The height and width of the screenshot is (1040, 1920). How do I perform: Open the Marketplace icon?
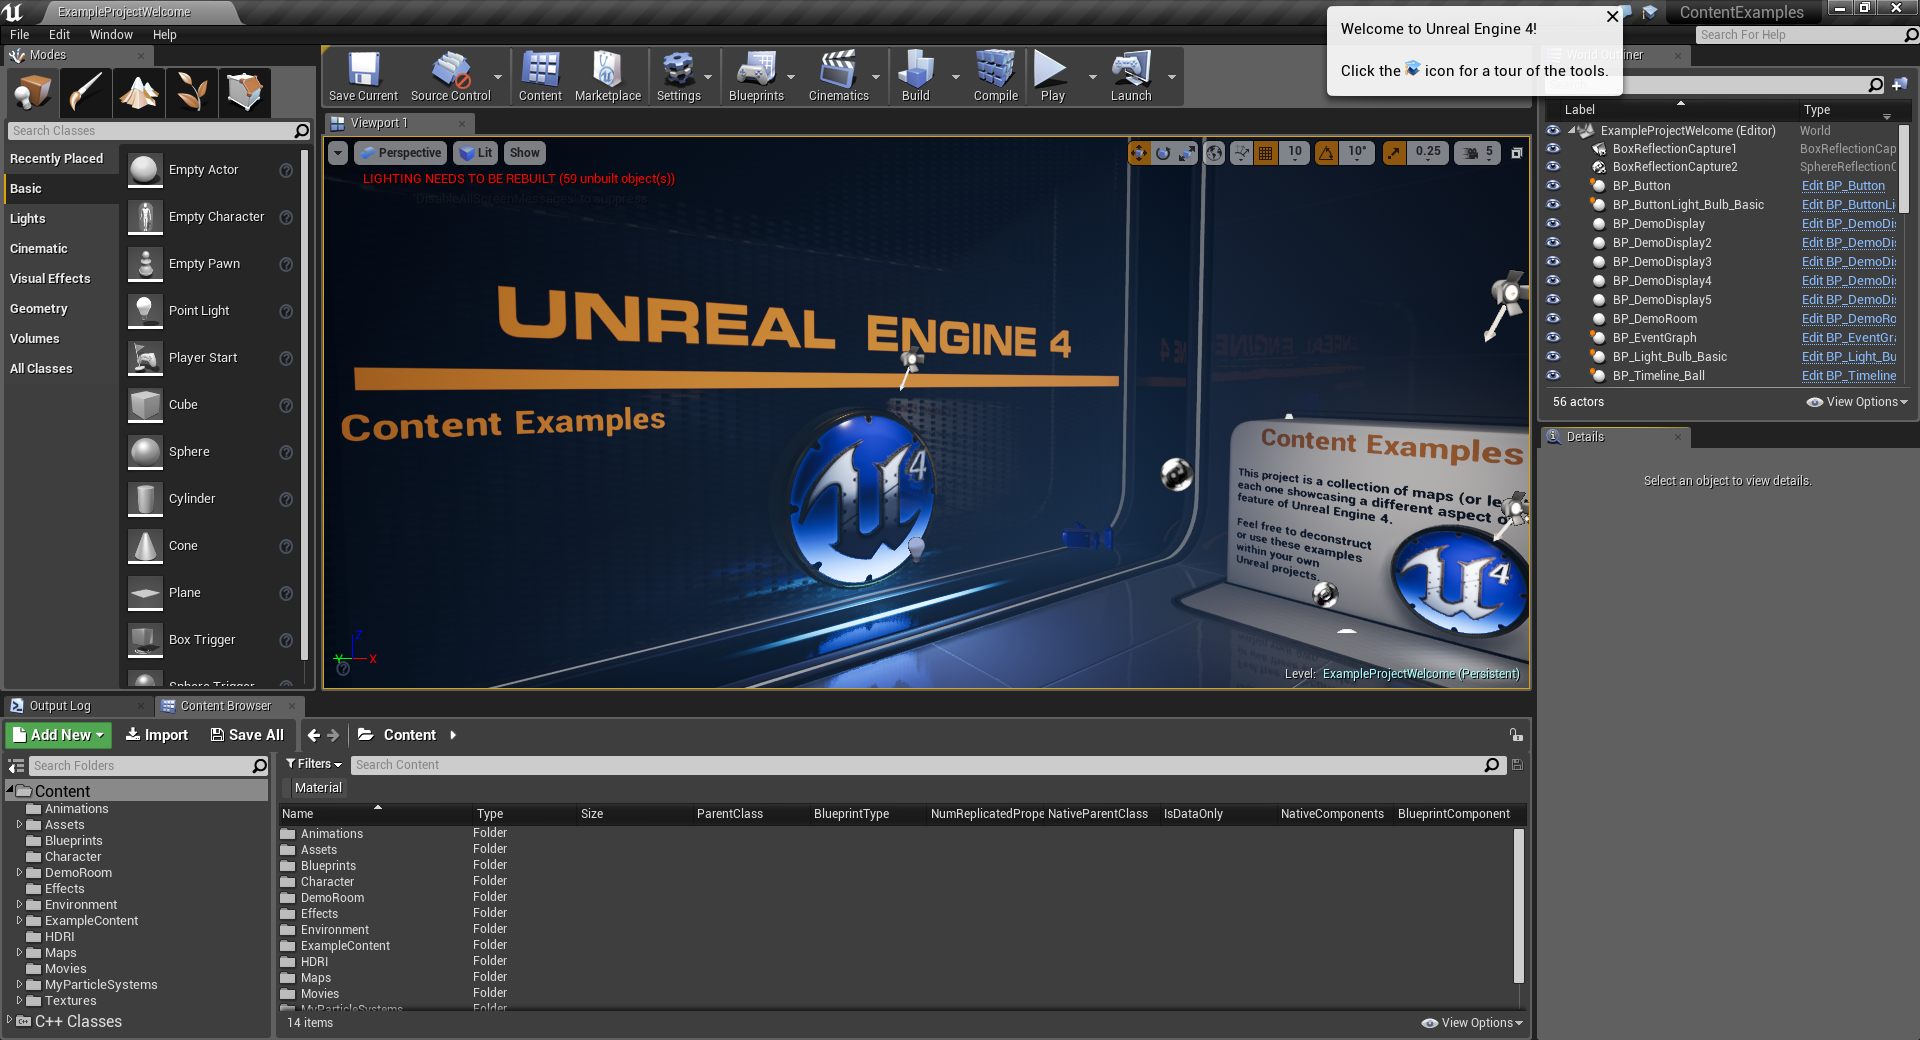608,76
